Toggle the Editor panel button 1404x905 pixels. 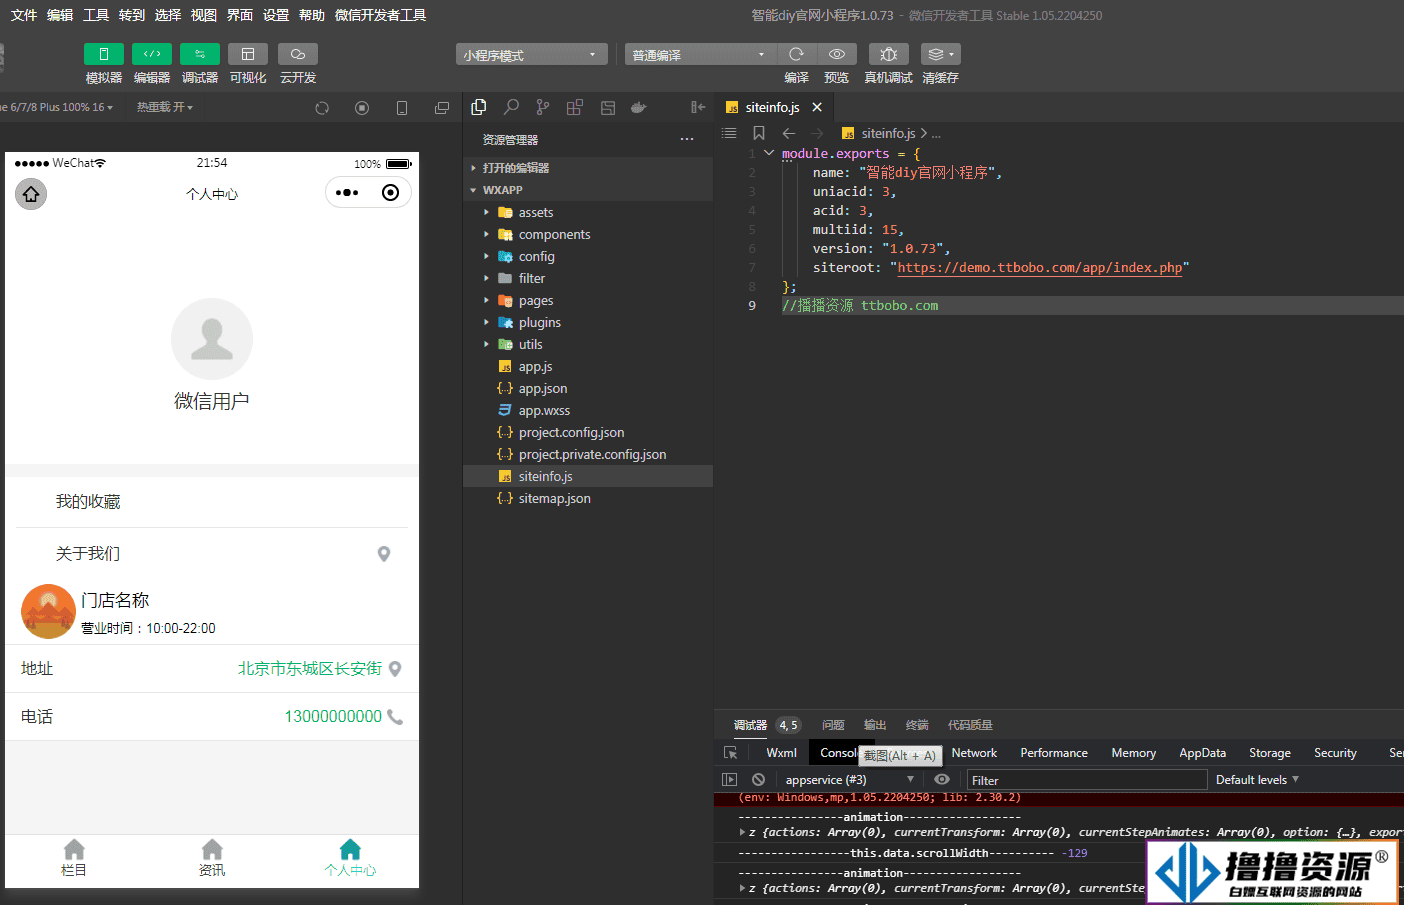pyautogui.click(x=152, y=54)
